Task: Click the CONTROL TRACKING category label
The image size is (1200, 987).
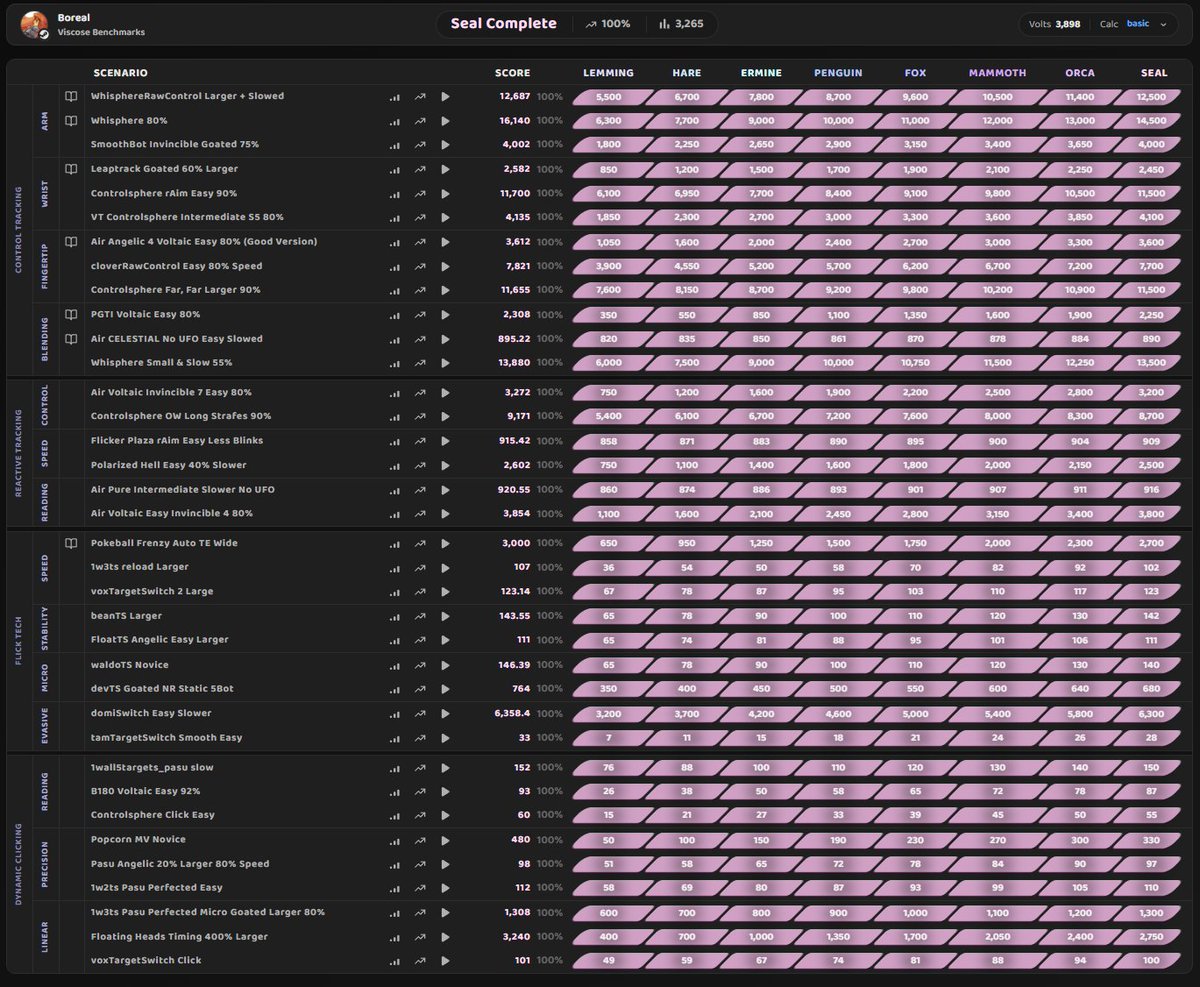Action: (20, 230)
